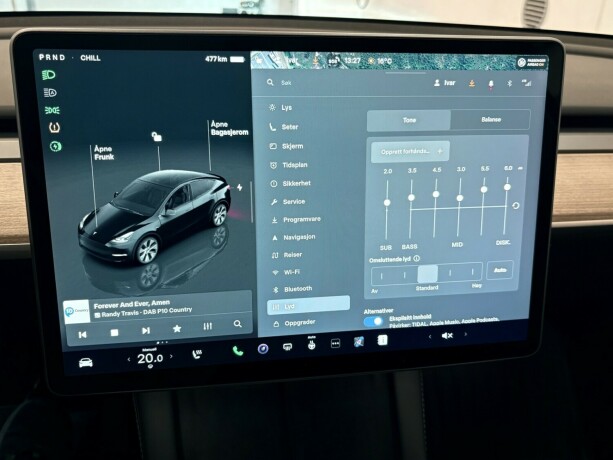Tap the tire pressure warning icon

54,128
